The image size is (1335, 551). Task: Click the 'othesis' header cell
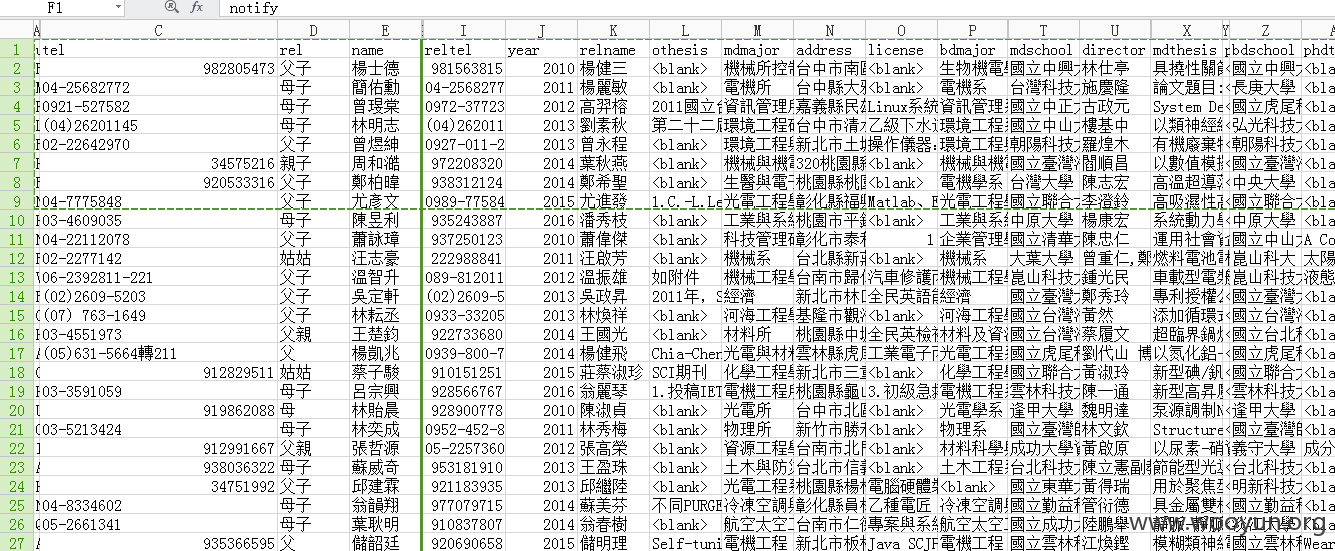click(685, 49)
